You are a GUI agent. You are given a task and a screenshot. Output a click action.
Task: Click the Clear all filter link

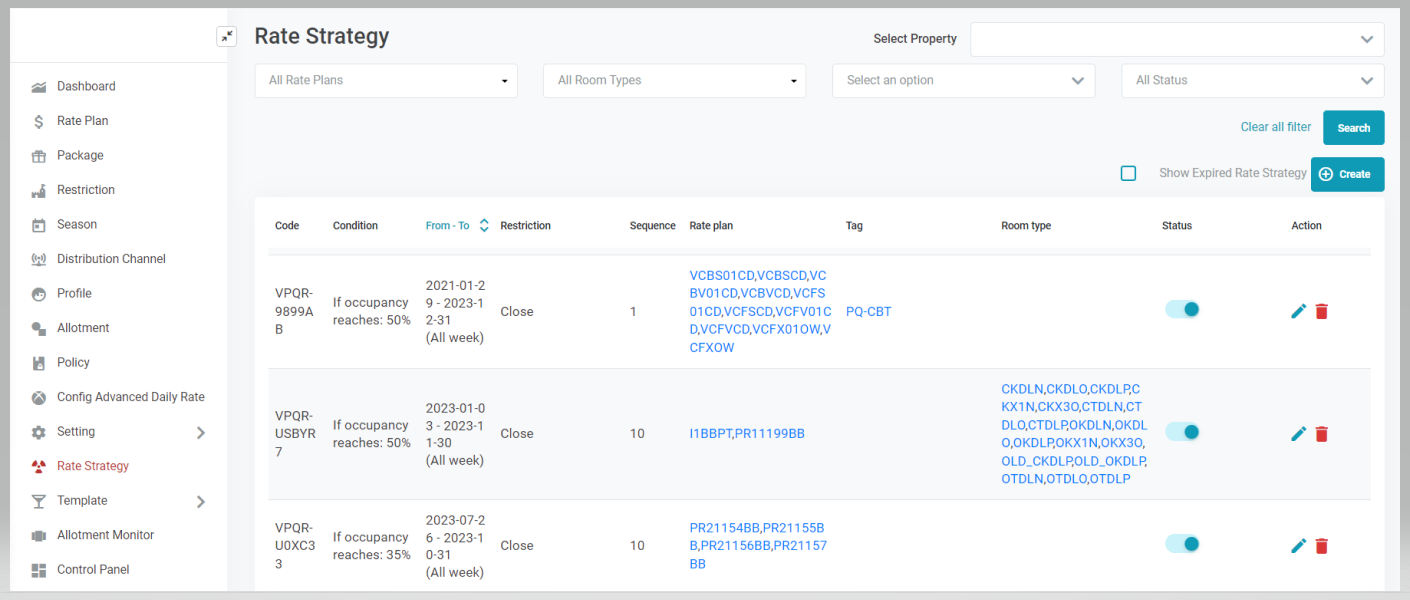coord(1275,127)
